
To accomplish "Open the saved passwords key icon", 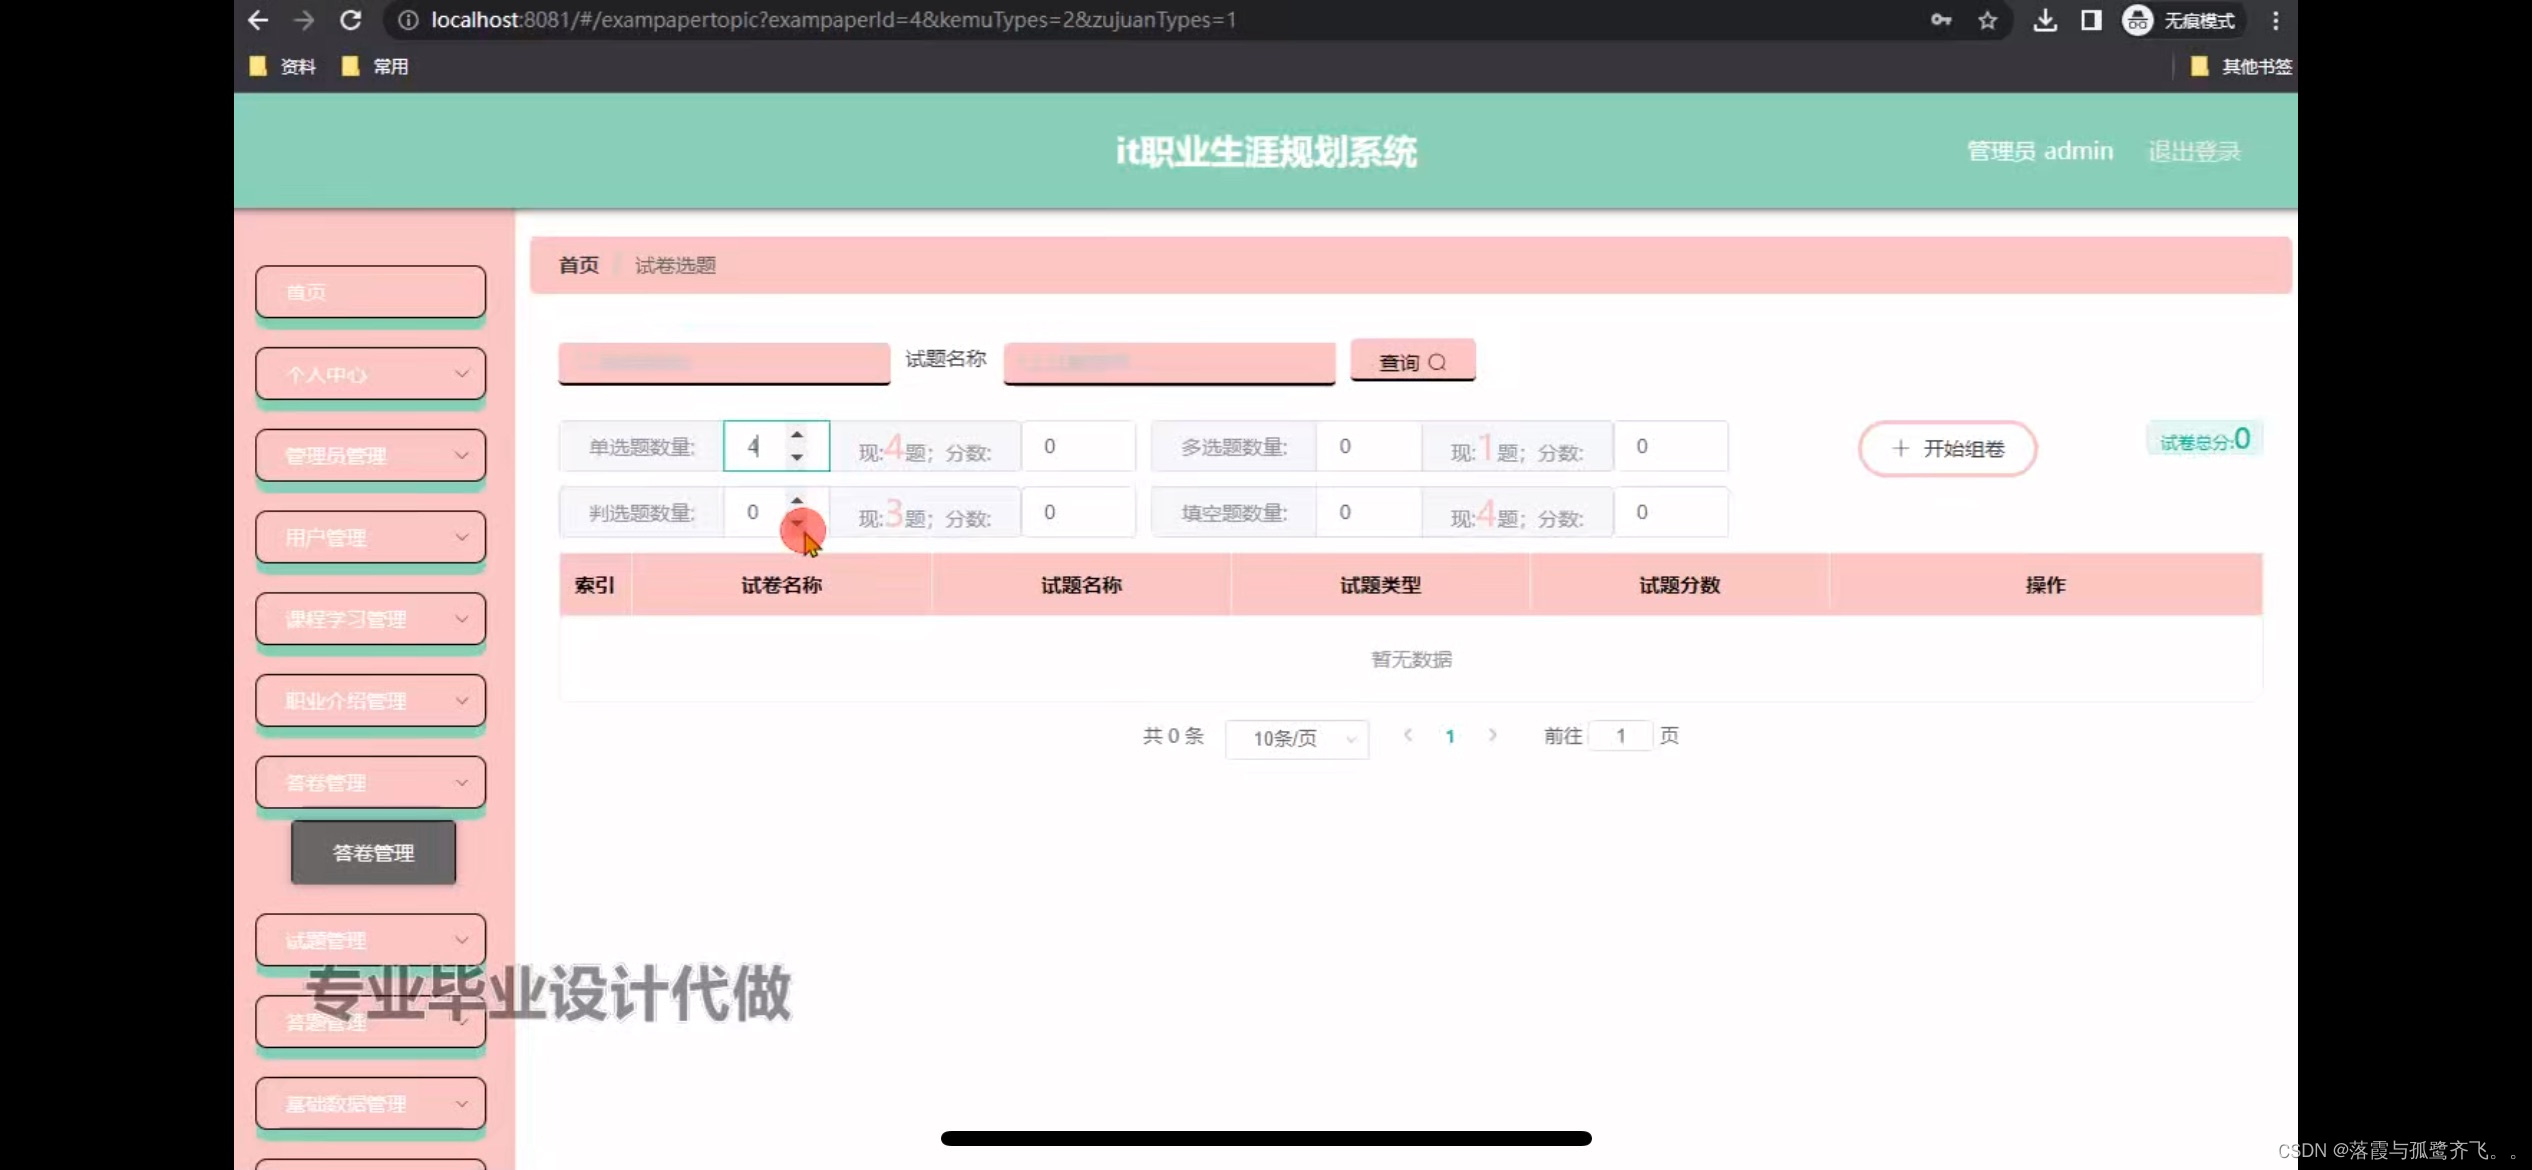I will click(1940, 20).
